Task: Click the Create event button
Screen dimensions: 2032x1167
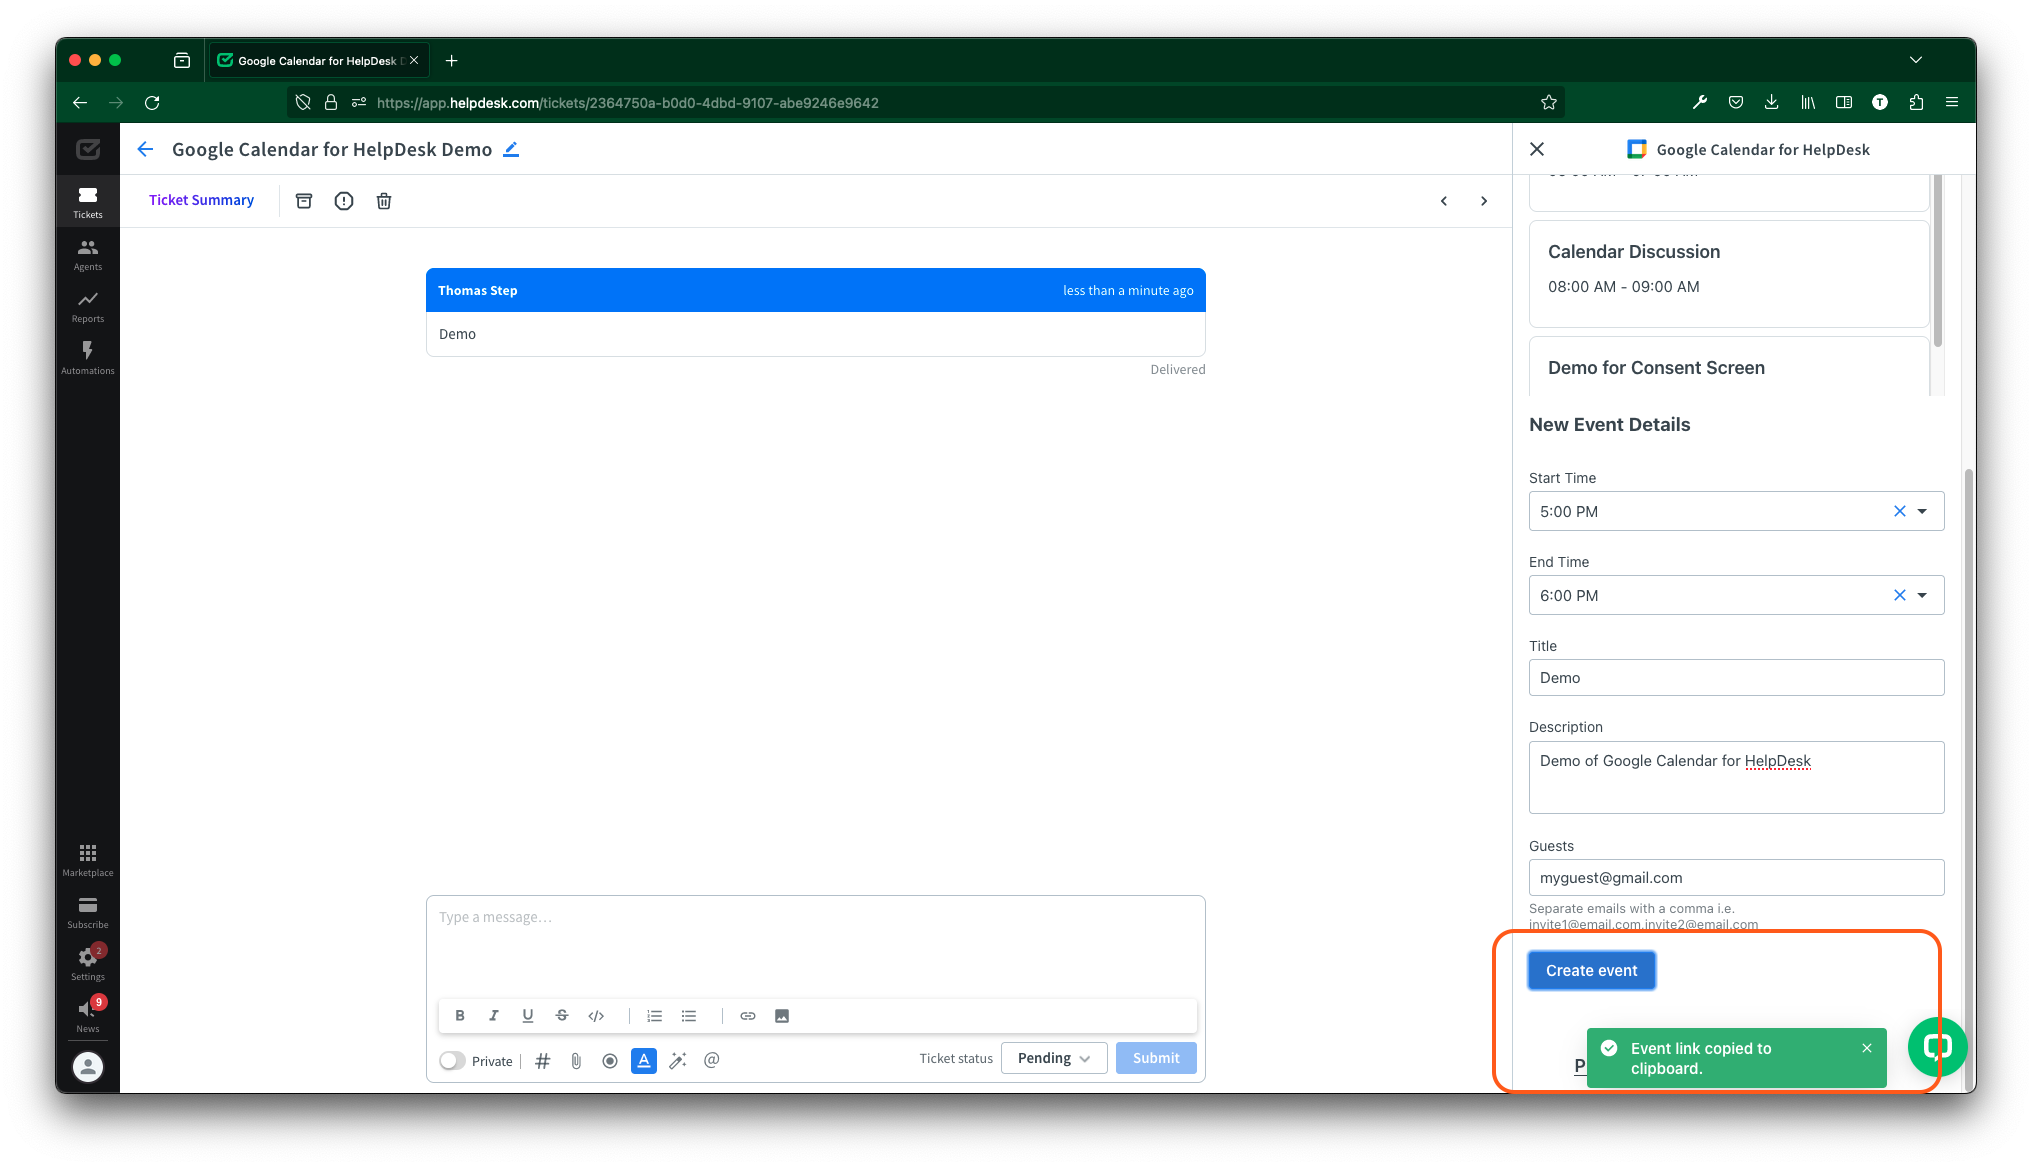Action: pyautogui.click(x=1591, y=970)
